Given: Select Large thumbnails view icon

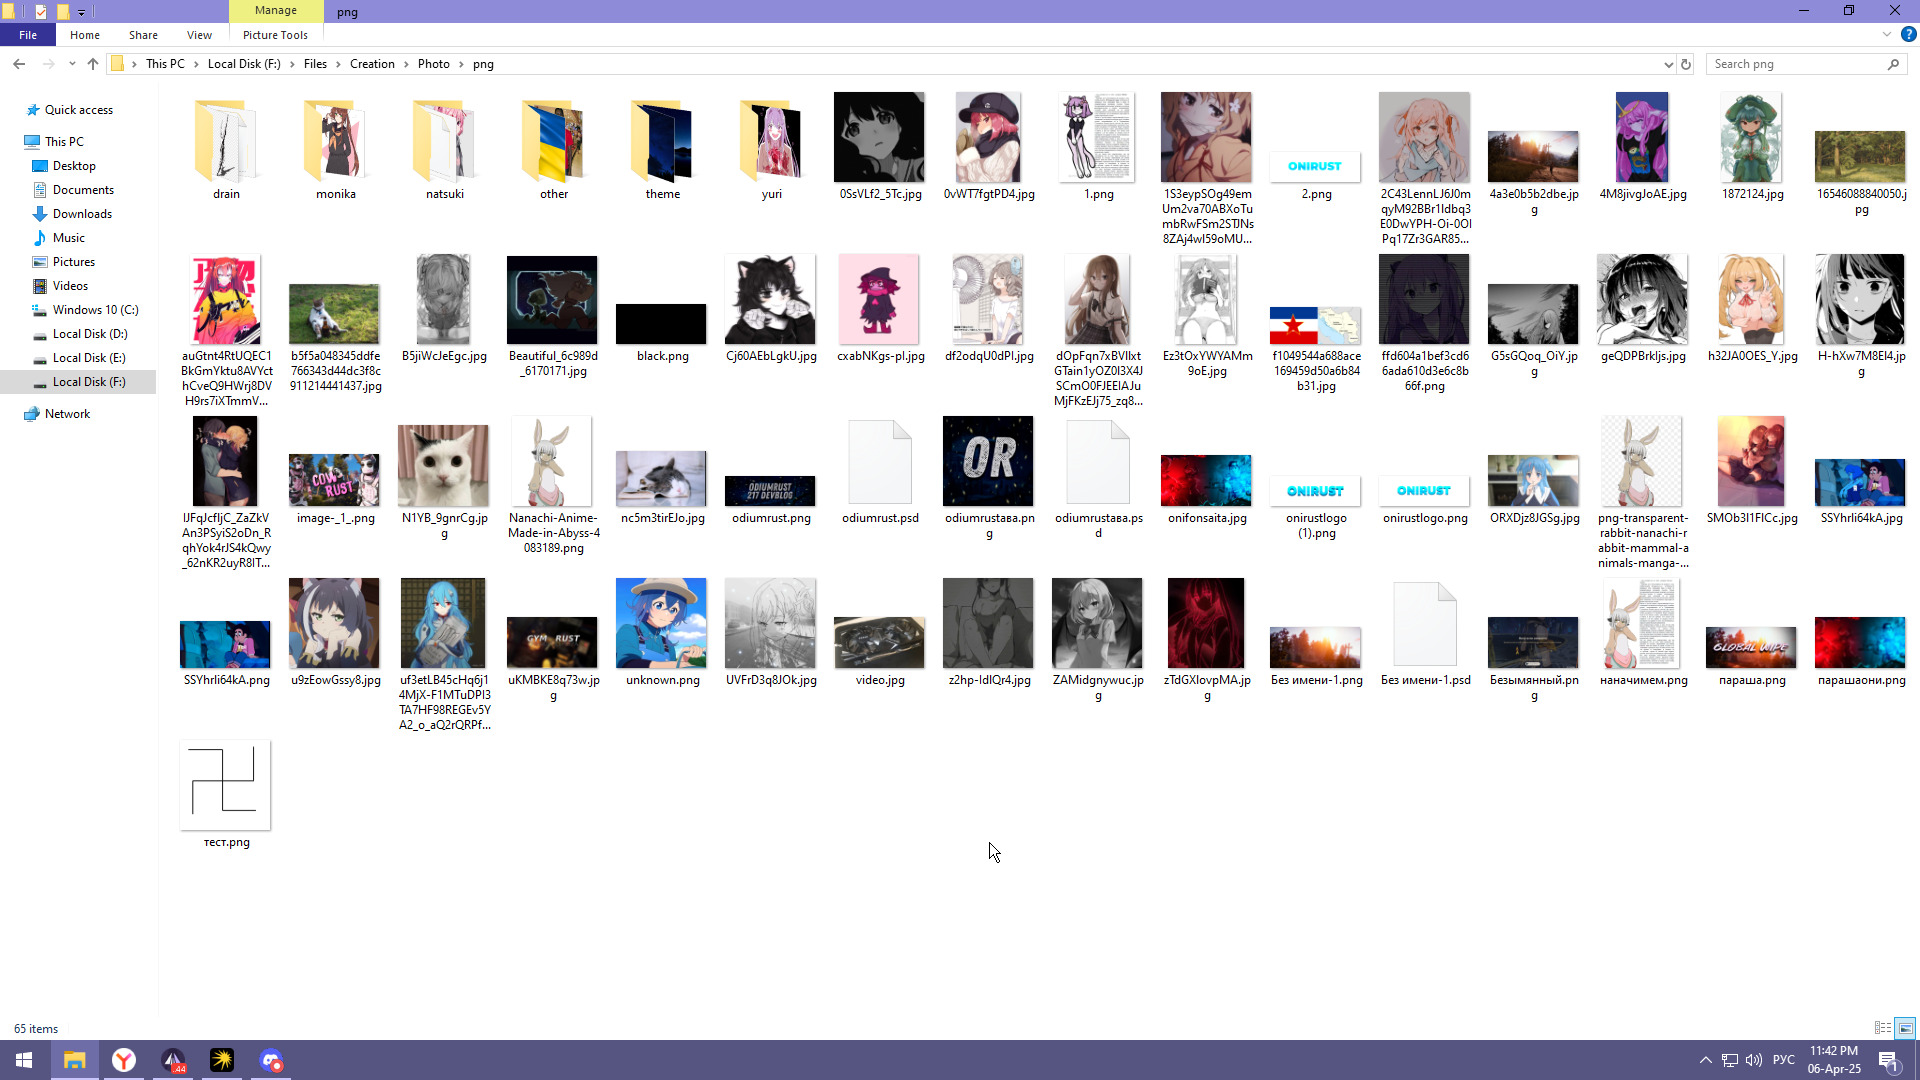Looking at the screenshot, I should 1905,1028.
